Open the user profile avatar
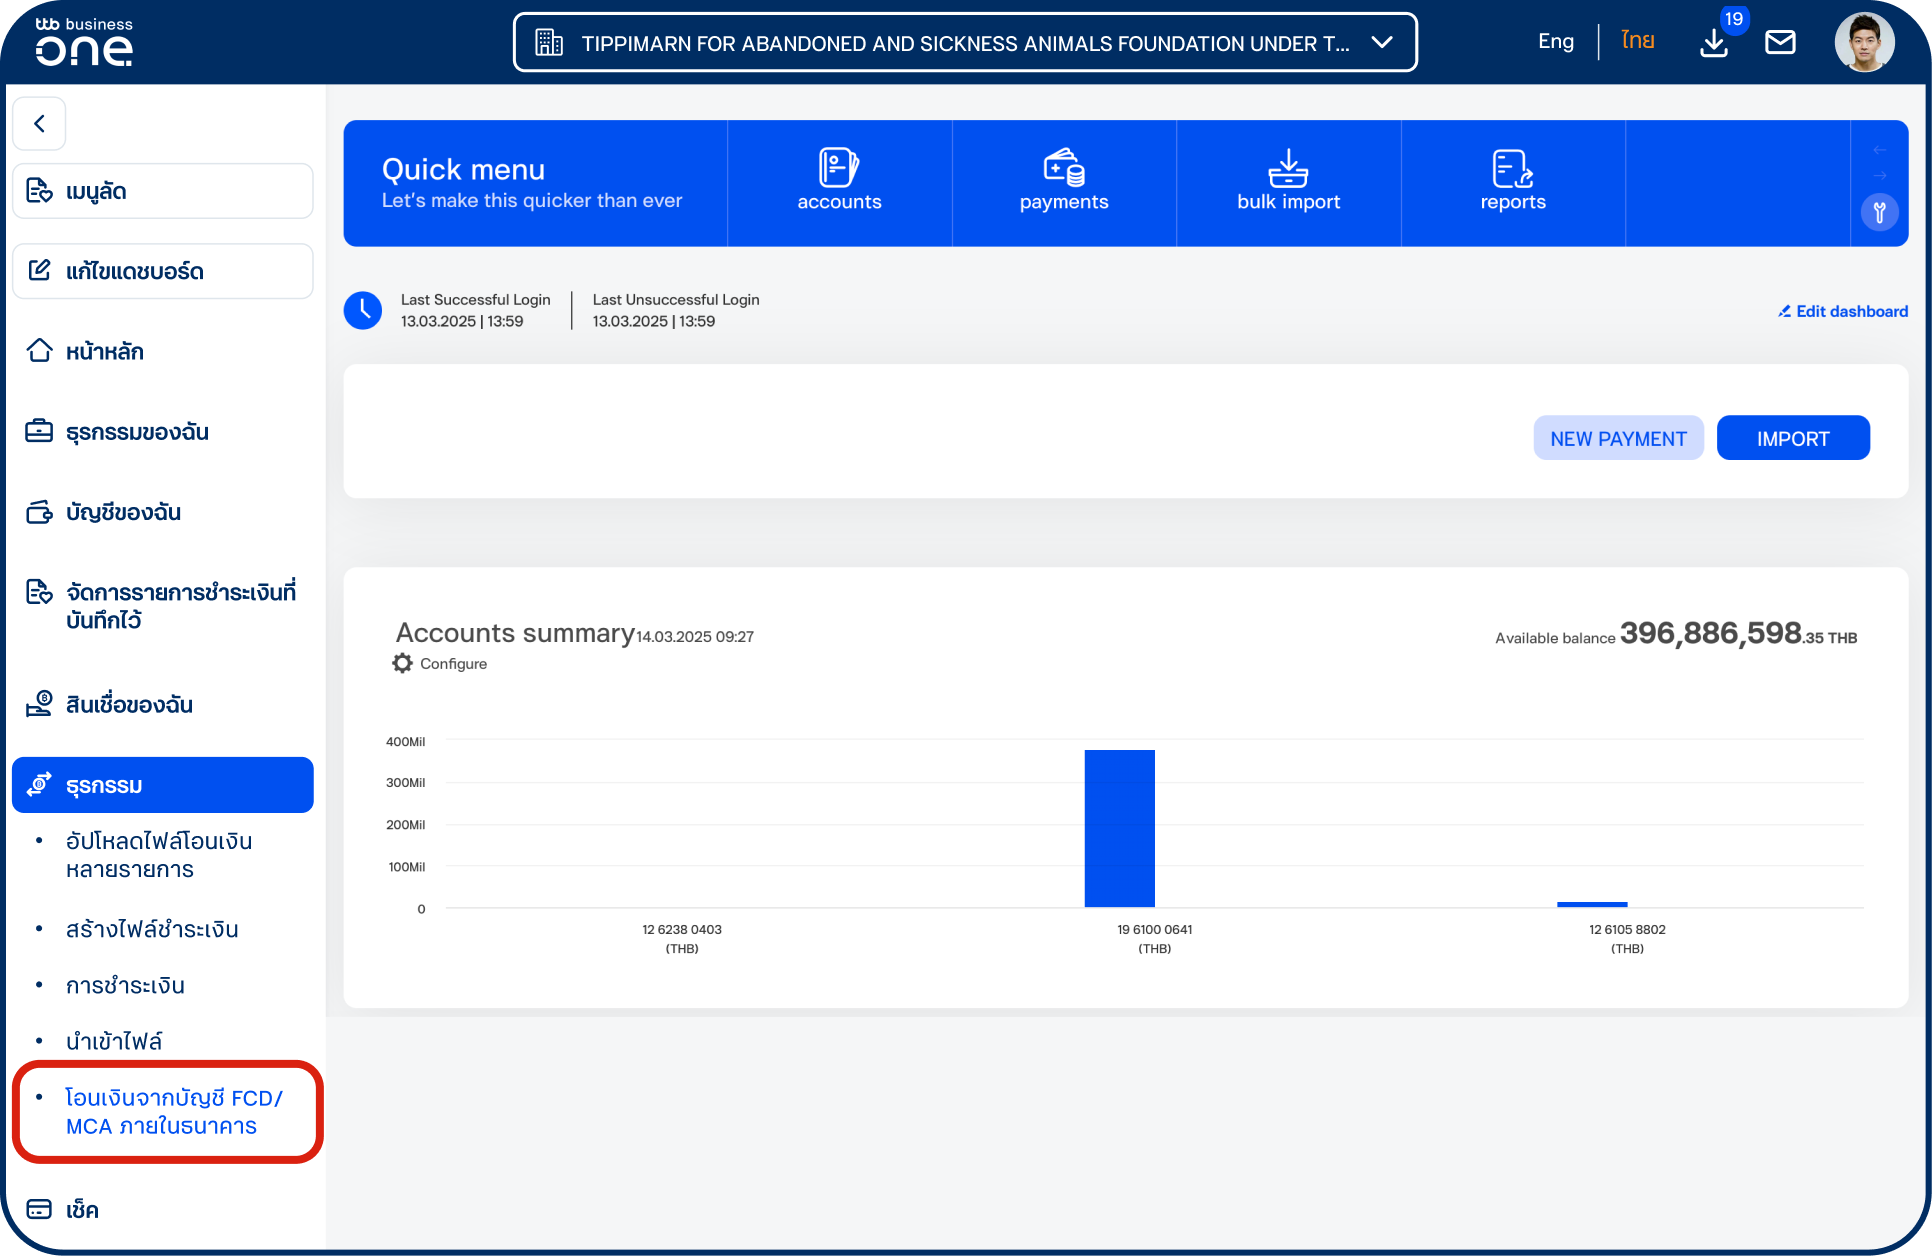Image resolution: width=1932 pixels, height=1256 pixels. coord(1864,42)
